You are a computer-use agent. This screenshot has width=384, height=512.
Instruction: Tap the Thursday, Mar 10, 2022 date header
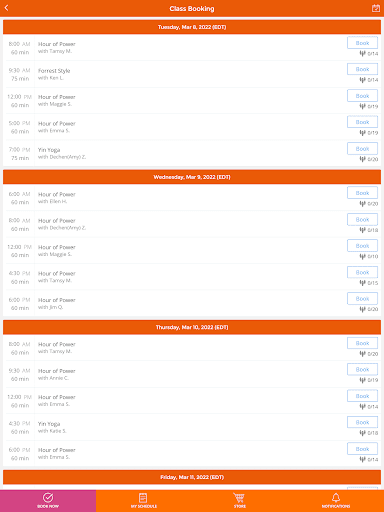192,327
